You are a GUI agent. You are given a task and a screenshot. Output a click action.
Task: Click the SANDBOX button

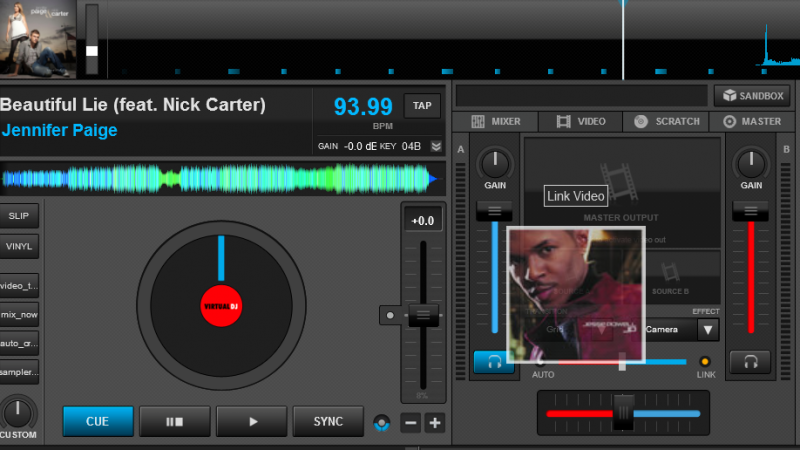[752, 95]
